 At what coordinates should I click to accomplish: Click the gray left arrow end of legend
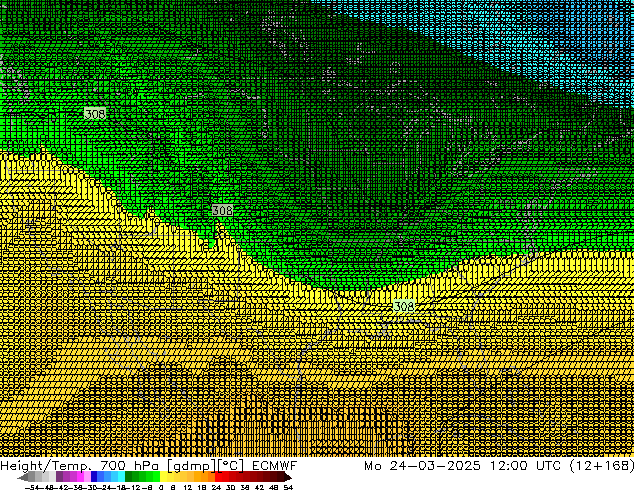(22, 477)
